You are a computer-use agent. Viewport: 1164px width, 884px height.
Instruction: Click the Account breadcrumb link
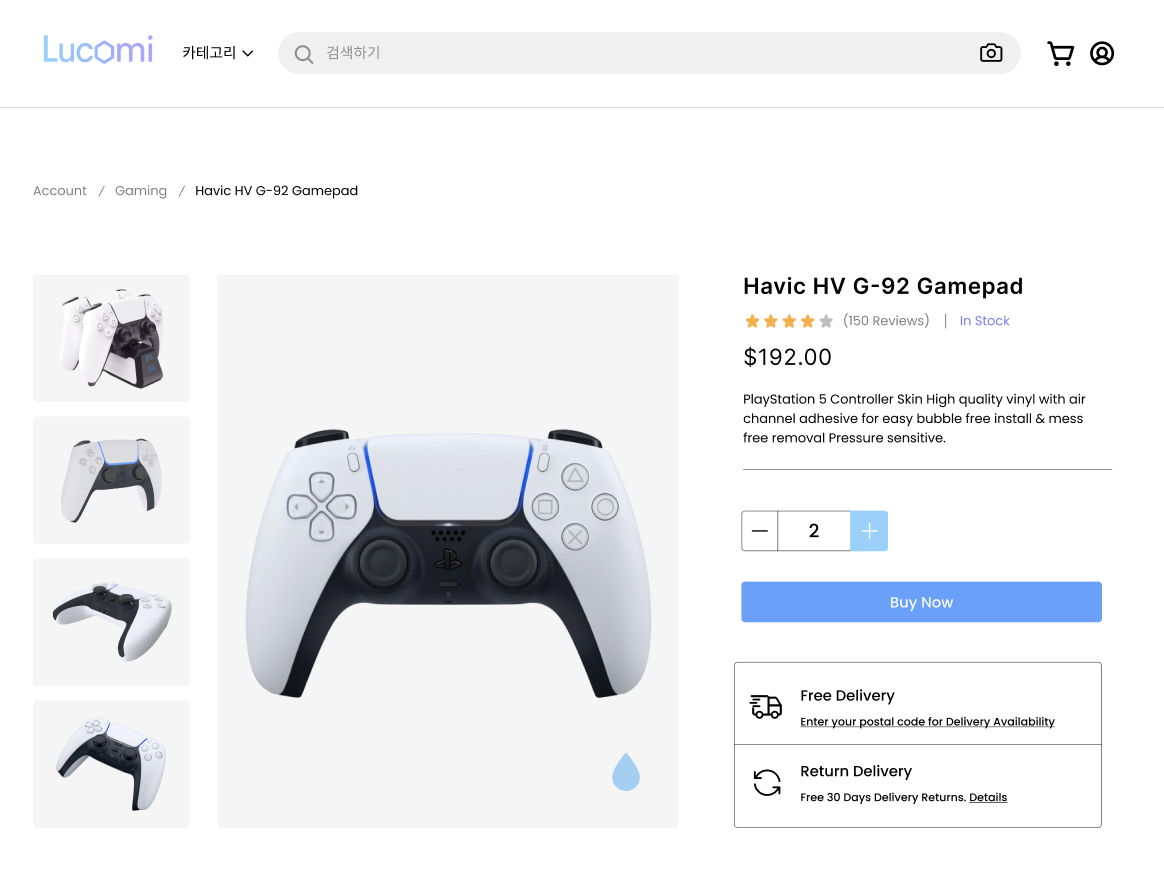tap(59, 191)
